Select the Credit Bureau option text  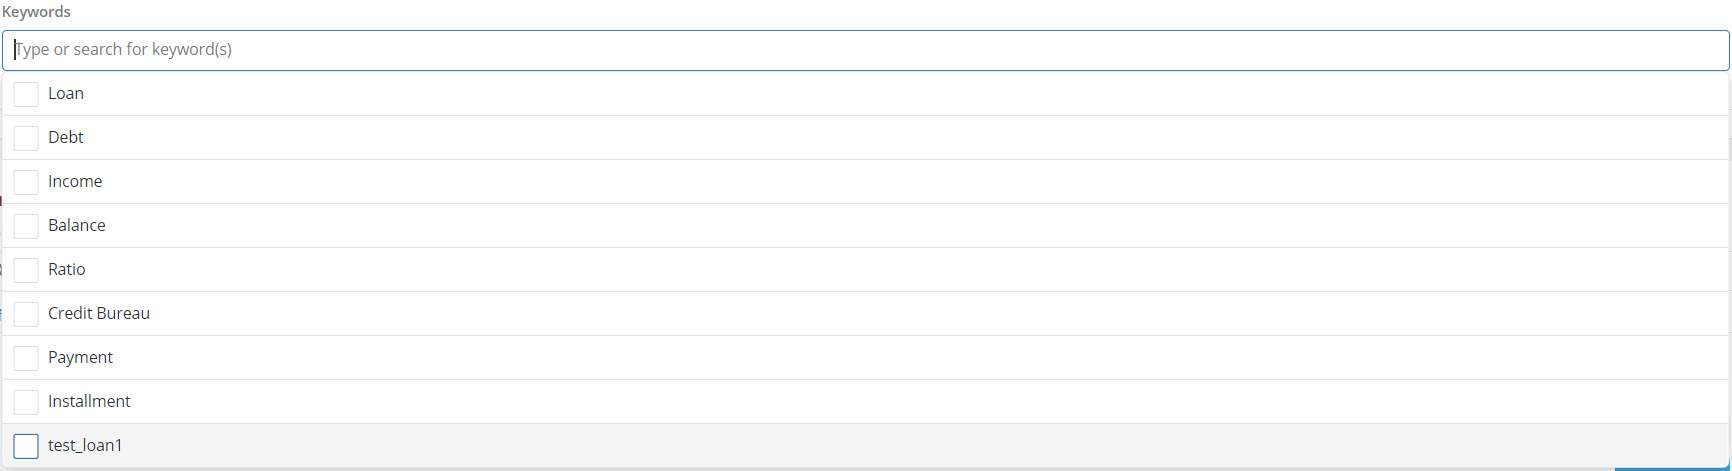click(x=99, y=314)
